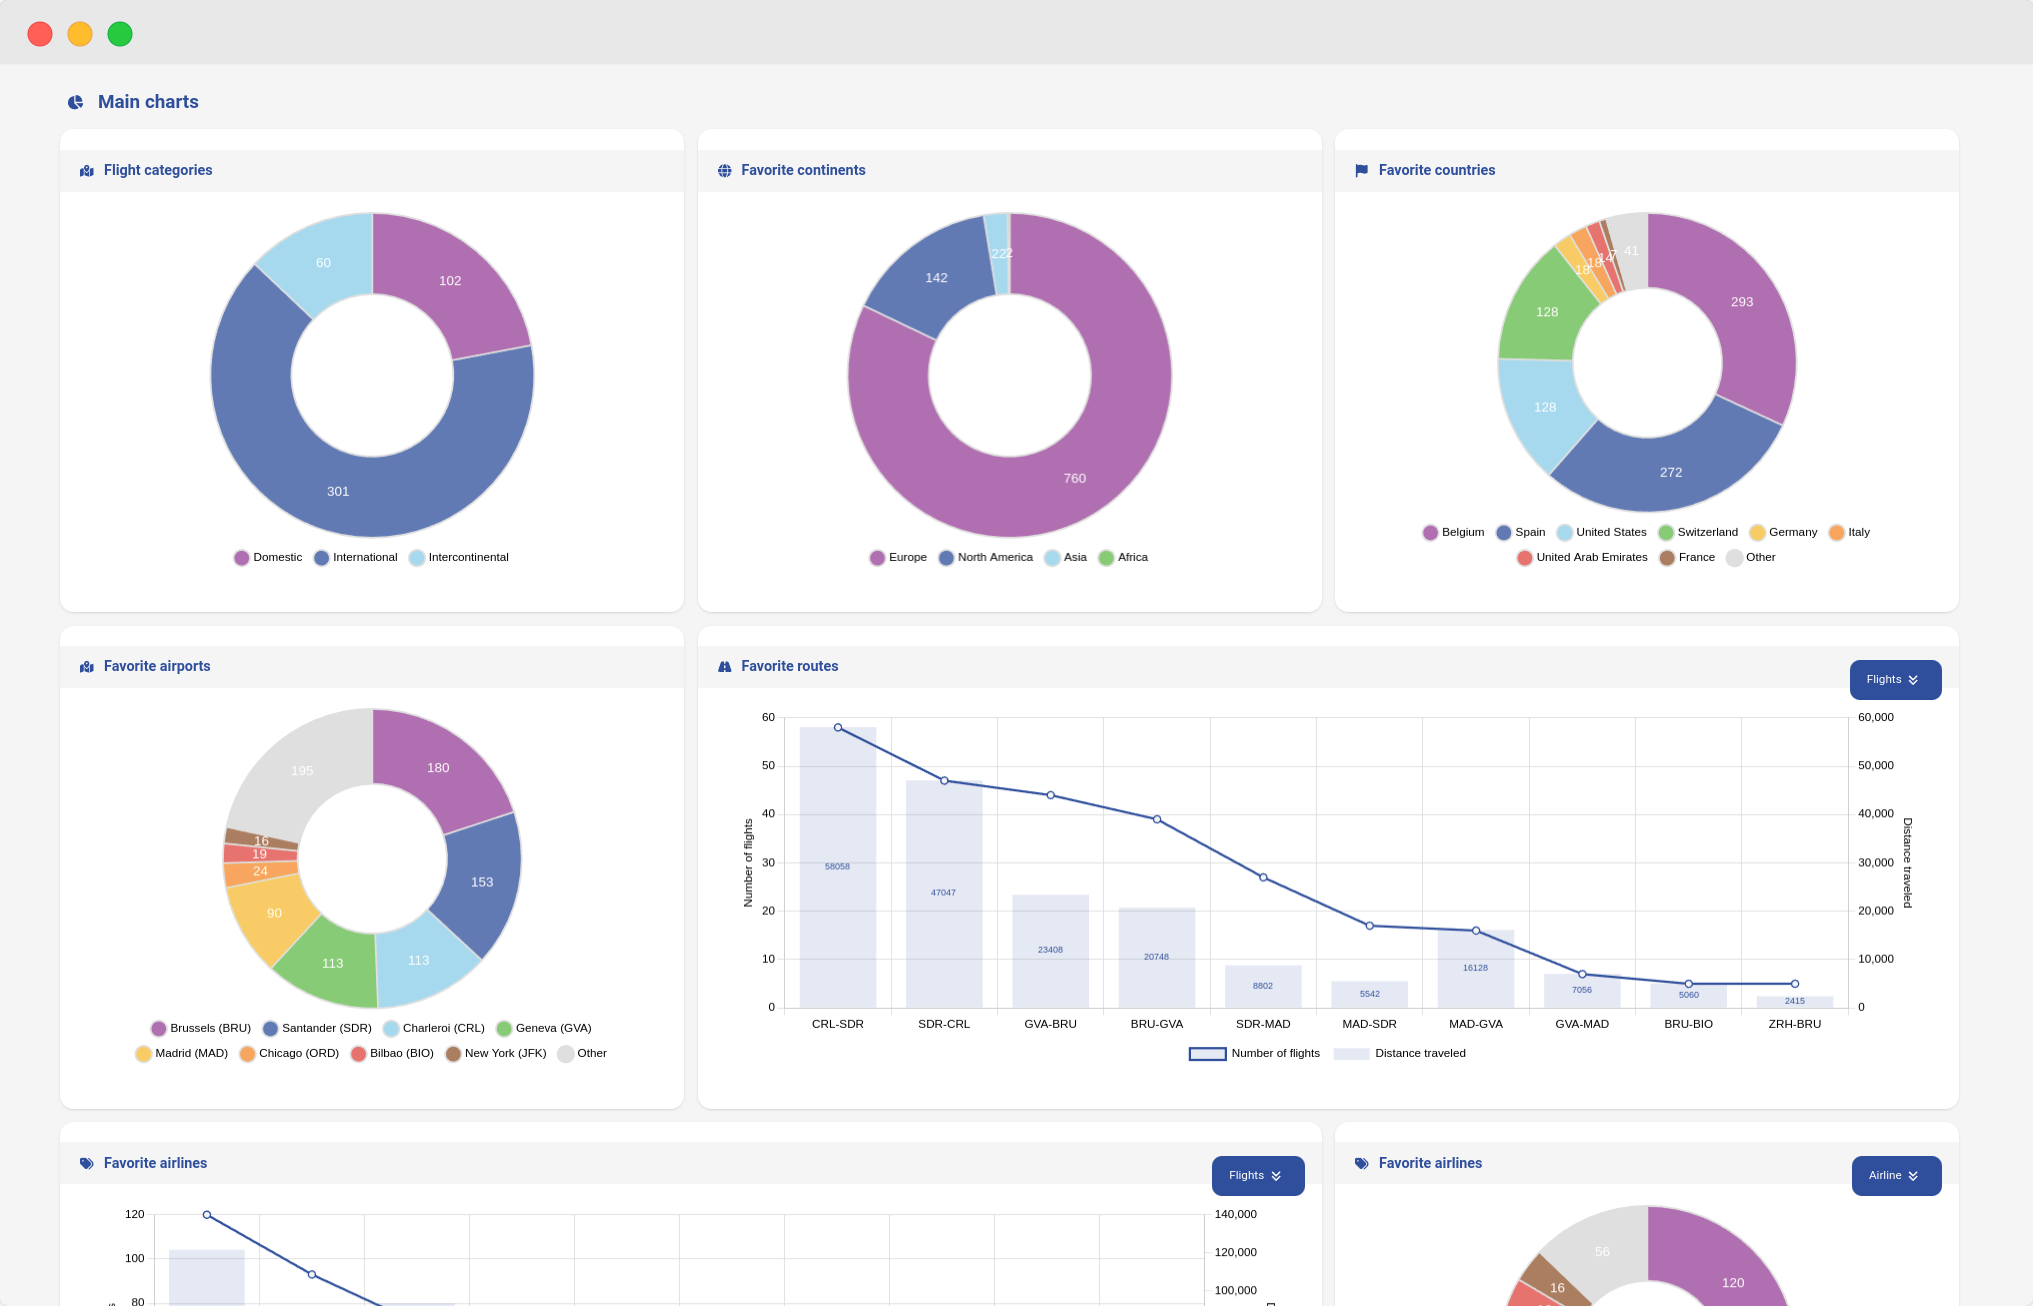Click the Favorite countries panel title

coord(1436,171)
